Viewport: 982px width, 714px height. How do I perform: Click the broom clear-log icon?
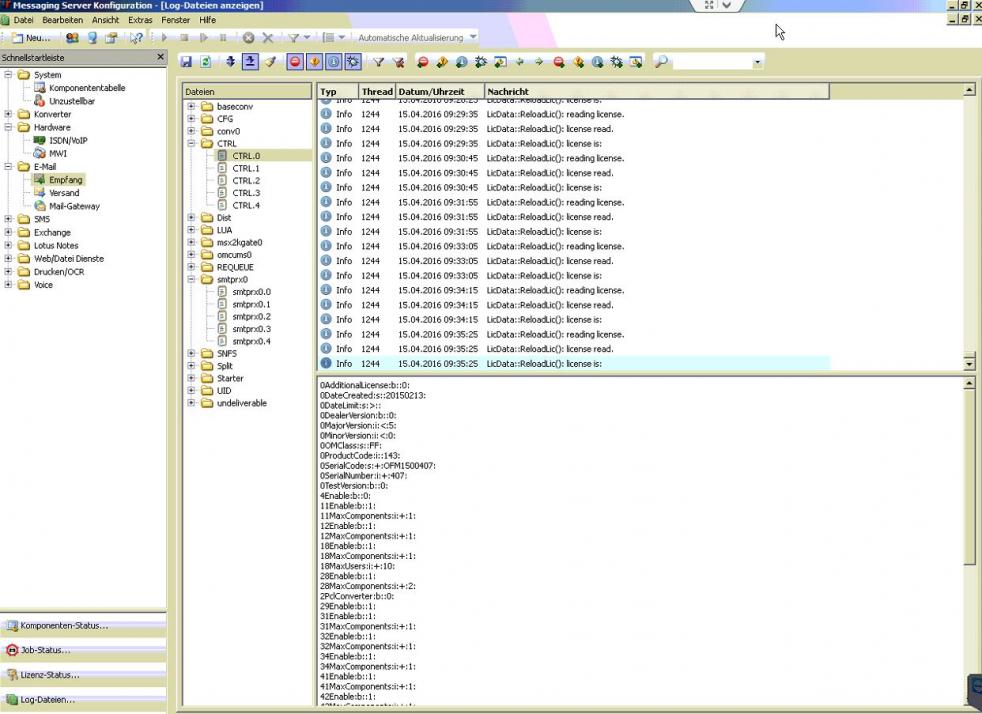pos(270,62)
